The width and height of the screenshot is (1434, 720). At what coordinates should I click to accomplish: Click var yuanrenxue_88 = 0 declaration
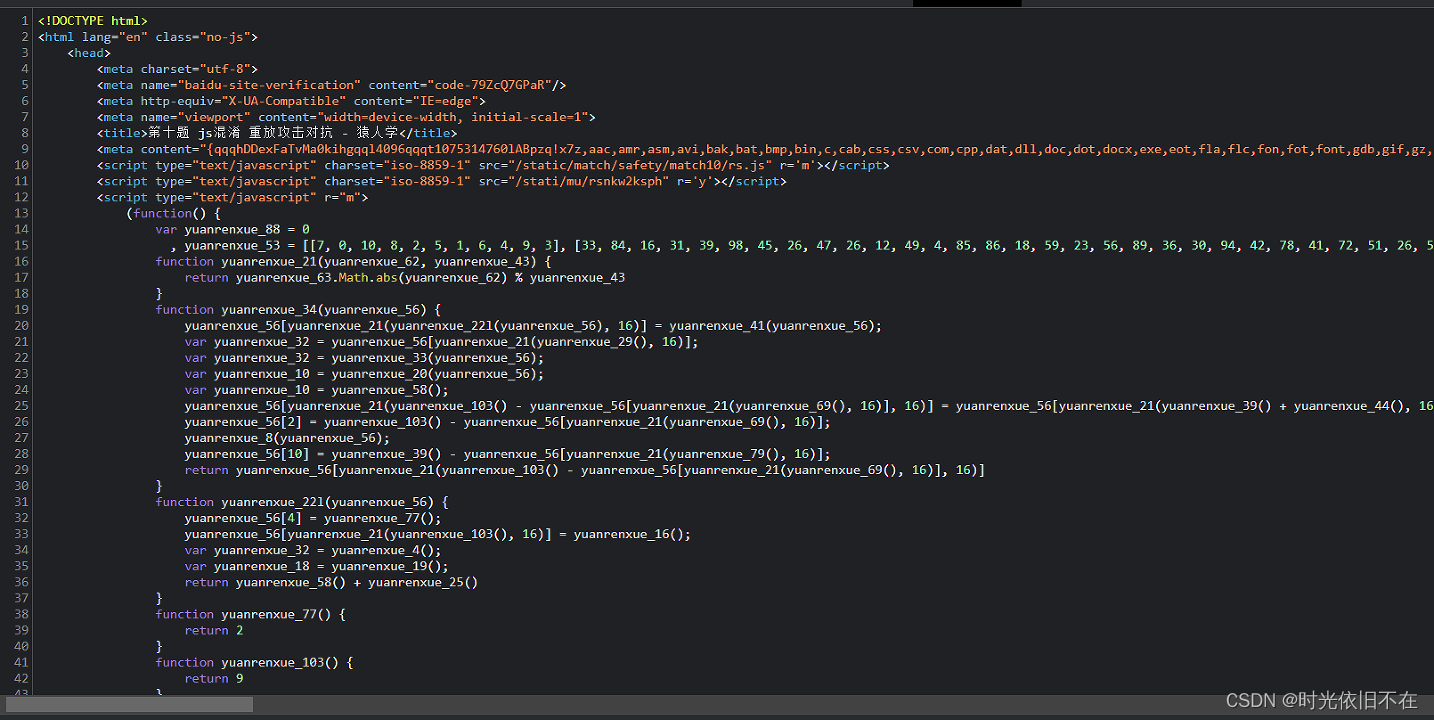pyautogui.click(x=232, y=229)
